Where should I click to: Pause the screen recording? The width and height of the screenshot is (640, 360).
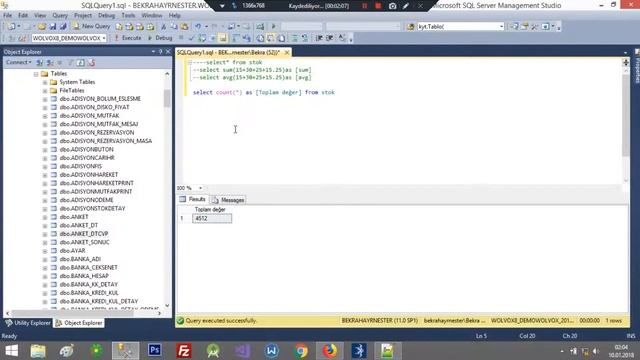[x=364, y=6]
